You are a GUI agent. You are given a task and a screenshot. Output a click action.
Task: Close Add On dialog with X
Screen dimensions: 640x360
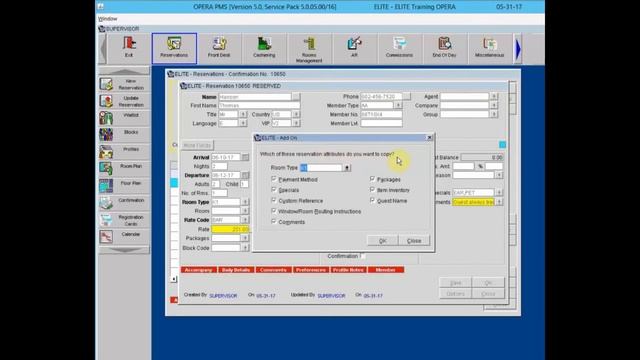click(429, 138)
